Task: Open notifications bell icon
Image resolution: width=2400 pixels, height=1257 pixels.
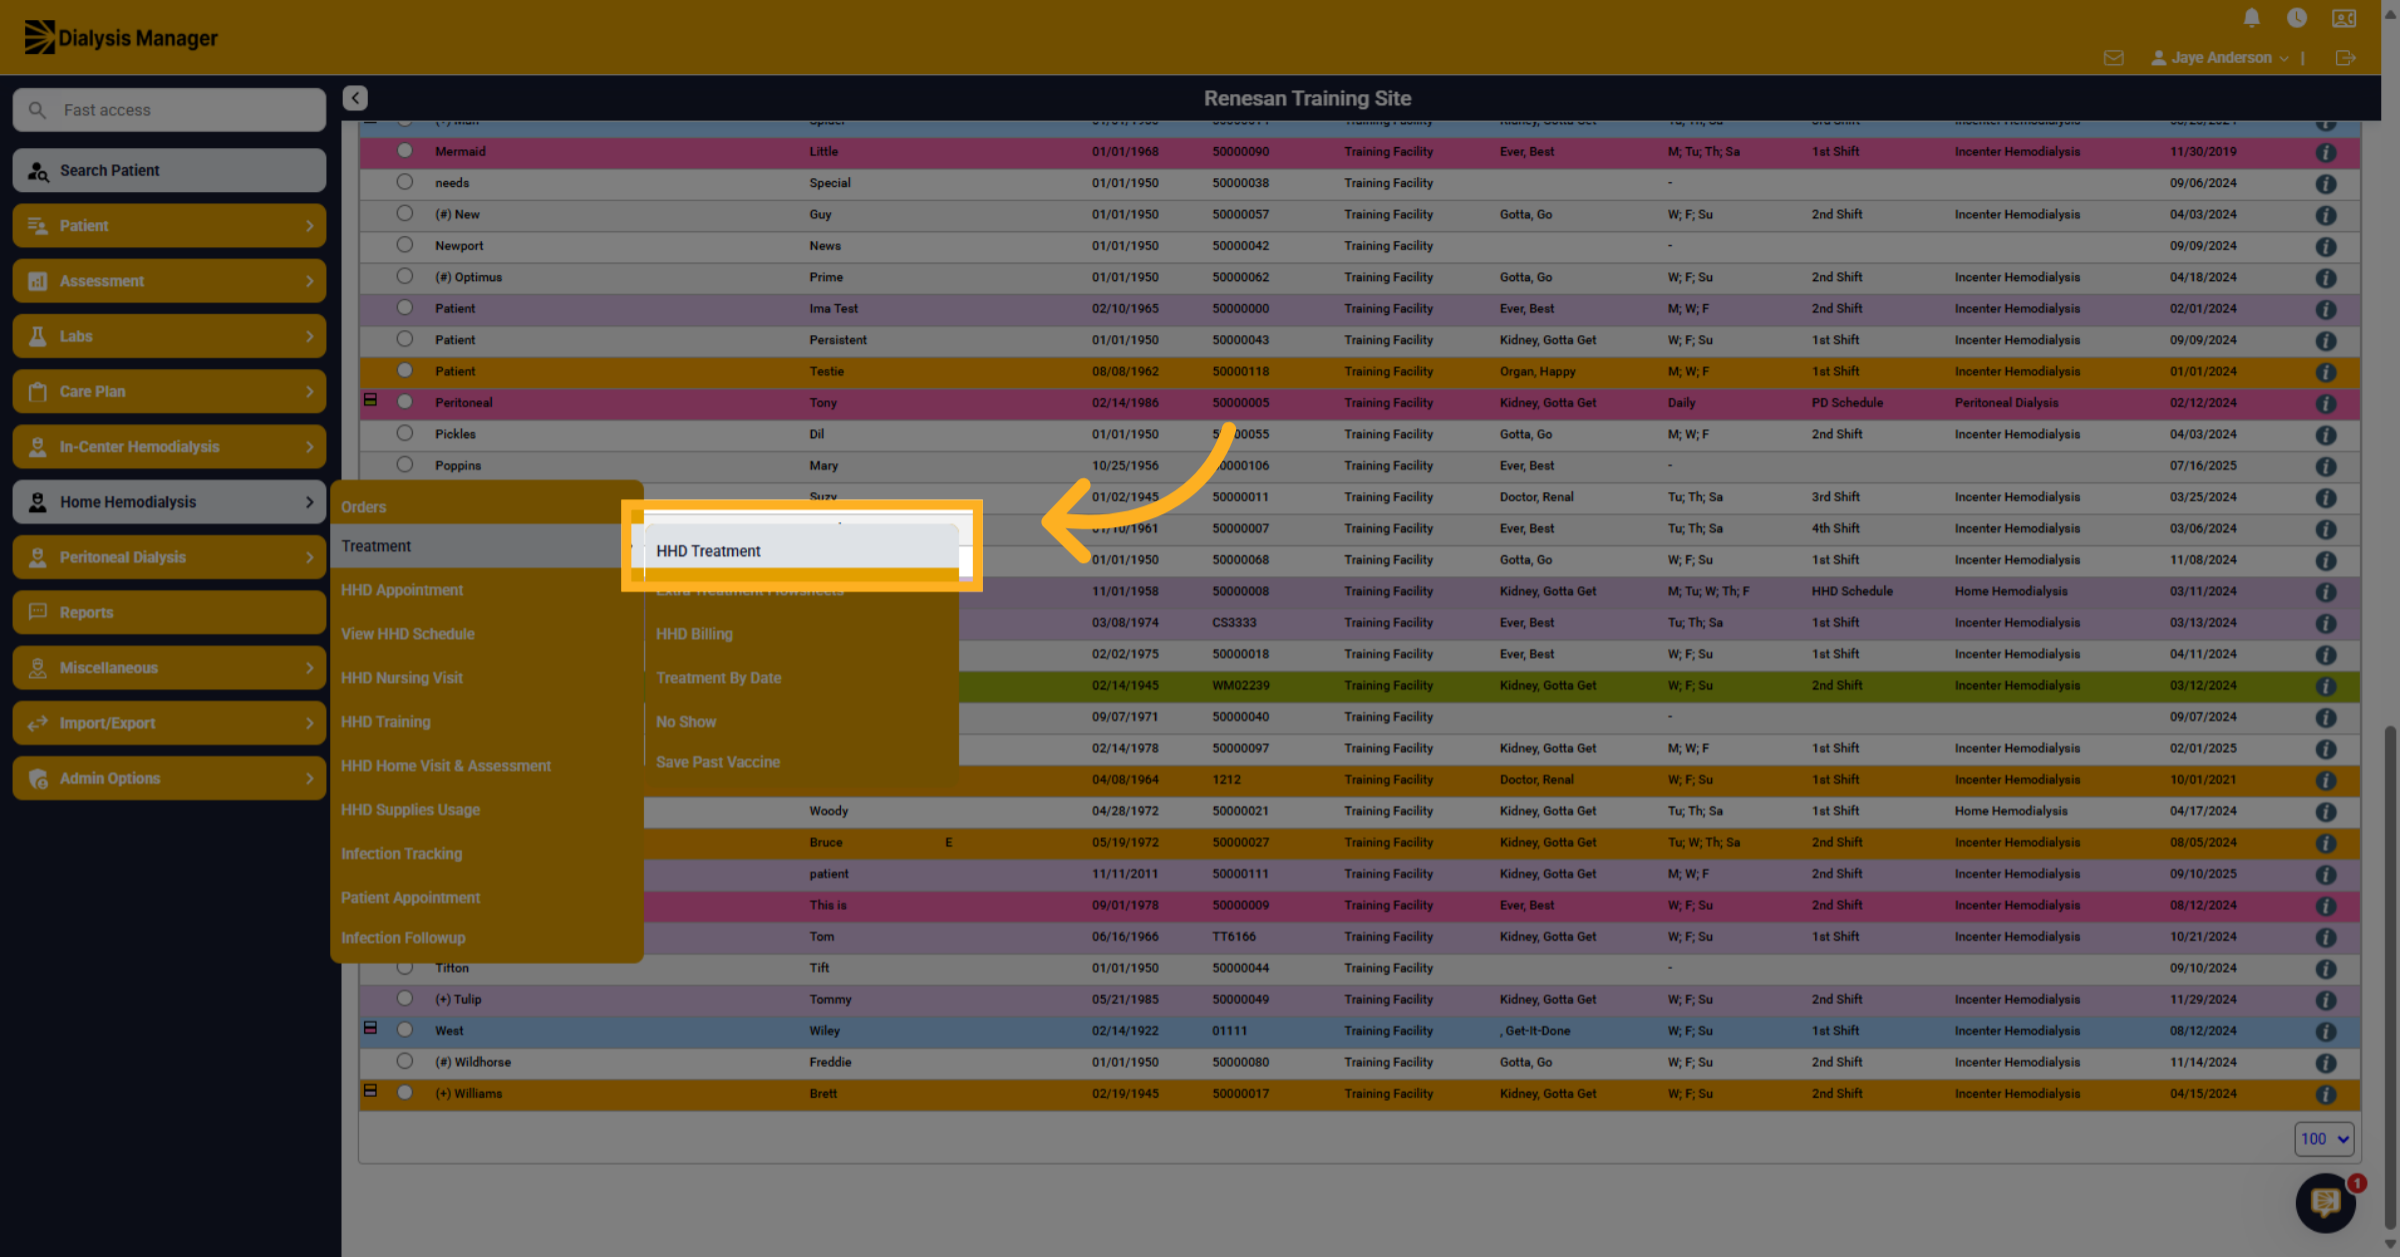Action: 2251,18
